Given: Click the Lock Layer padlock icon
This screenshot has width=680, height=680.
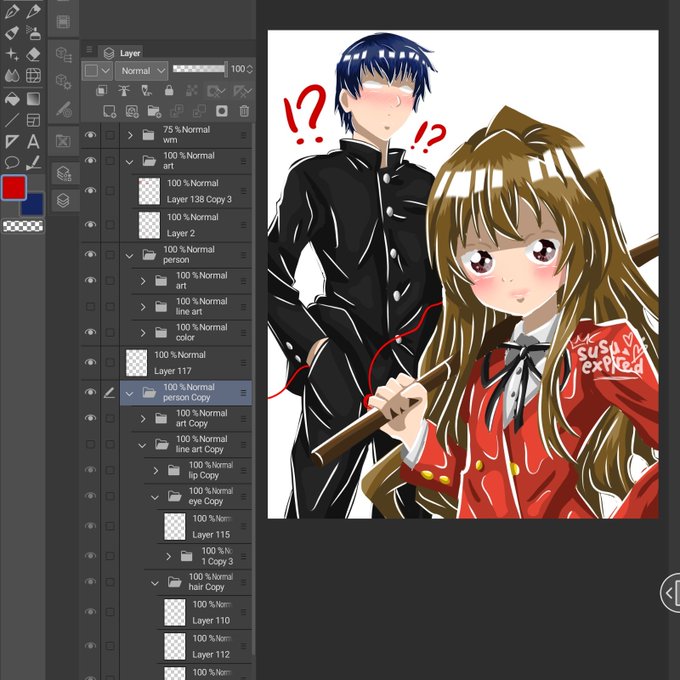Looking at the screenshot, I should pyautogui.click(x=169, y=91).
